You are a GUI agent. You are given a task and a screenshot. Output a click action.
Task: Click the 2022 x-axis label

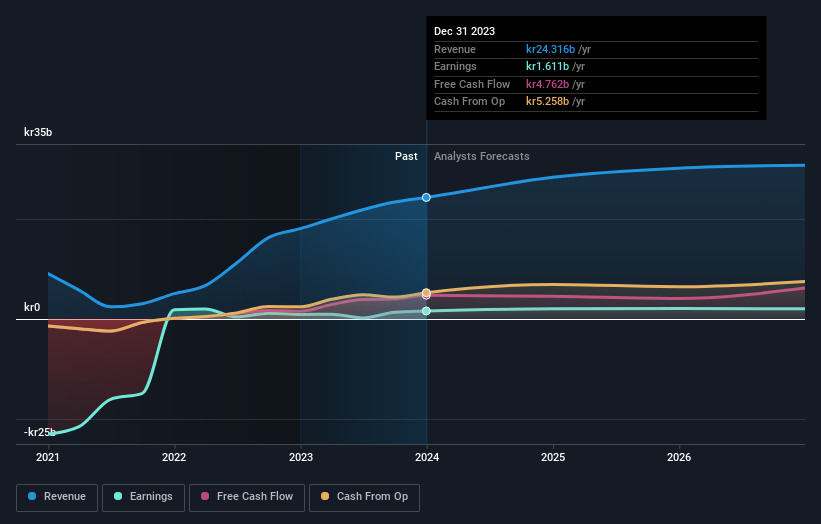[174, 458]
